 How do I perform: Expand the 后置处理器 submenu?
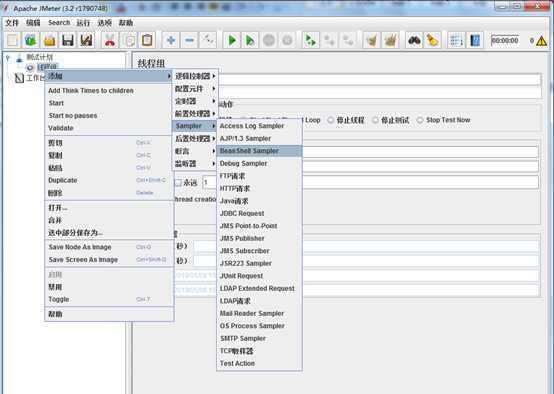[x=195, y=139]
